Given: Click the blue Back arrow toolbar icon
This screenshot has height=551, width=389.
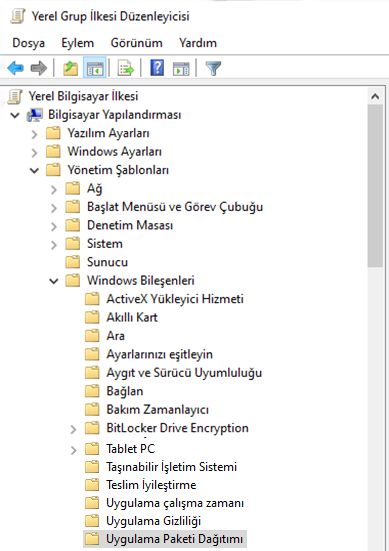Looking at the screenshot, I should pos(15,68).
